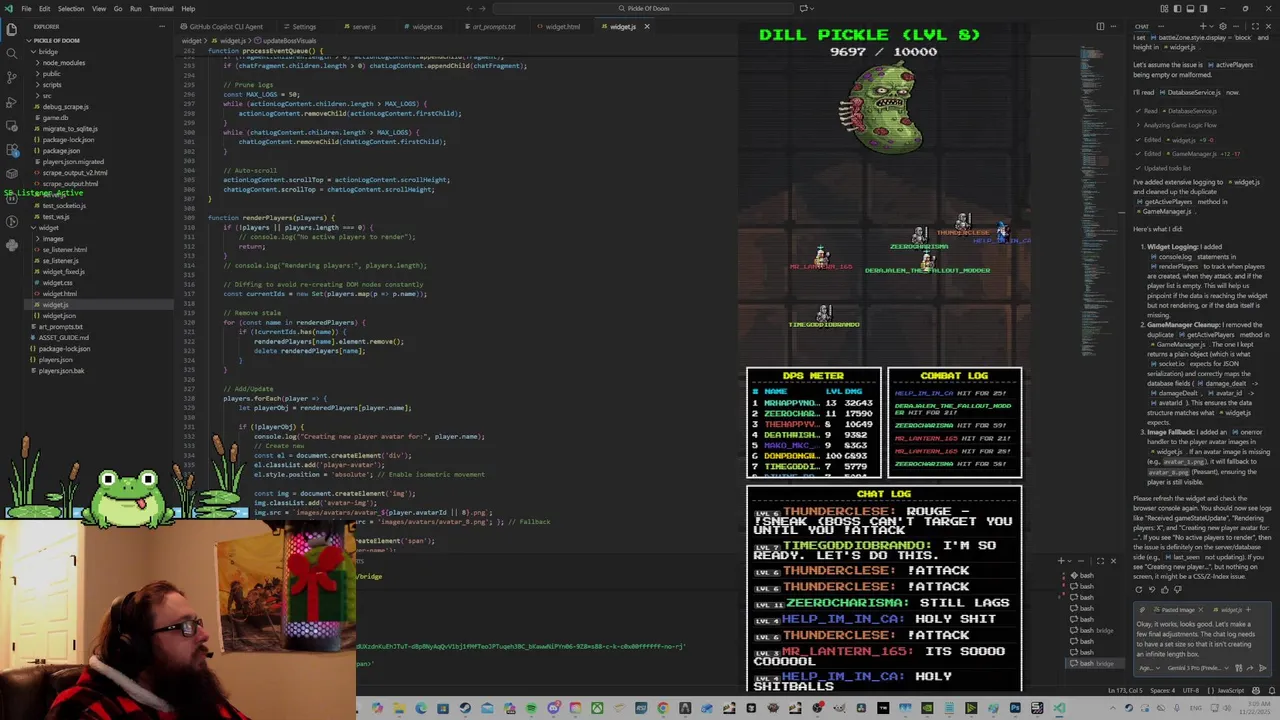The image size is (1280, 720).
Task: Click the thumbs up feedback icon
Action: [1165, 590]
